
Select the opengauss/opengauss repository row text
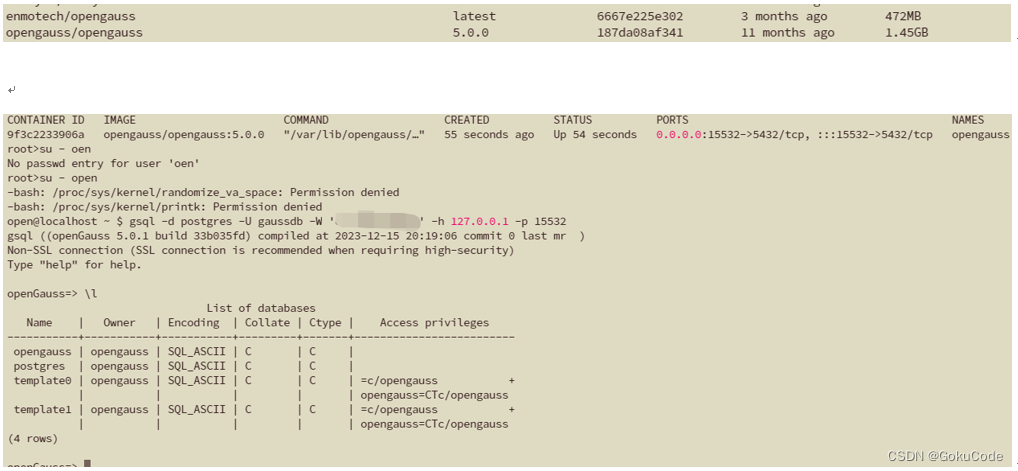[x=75, y=32]
